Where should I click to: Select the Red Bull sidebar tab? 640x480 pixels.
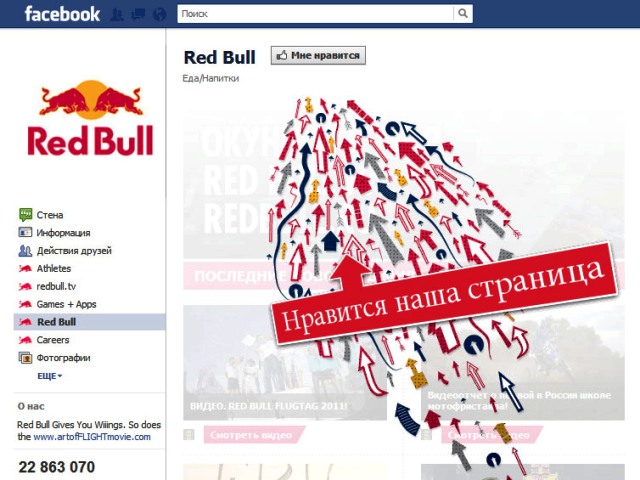[x=90, y=322]
